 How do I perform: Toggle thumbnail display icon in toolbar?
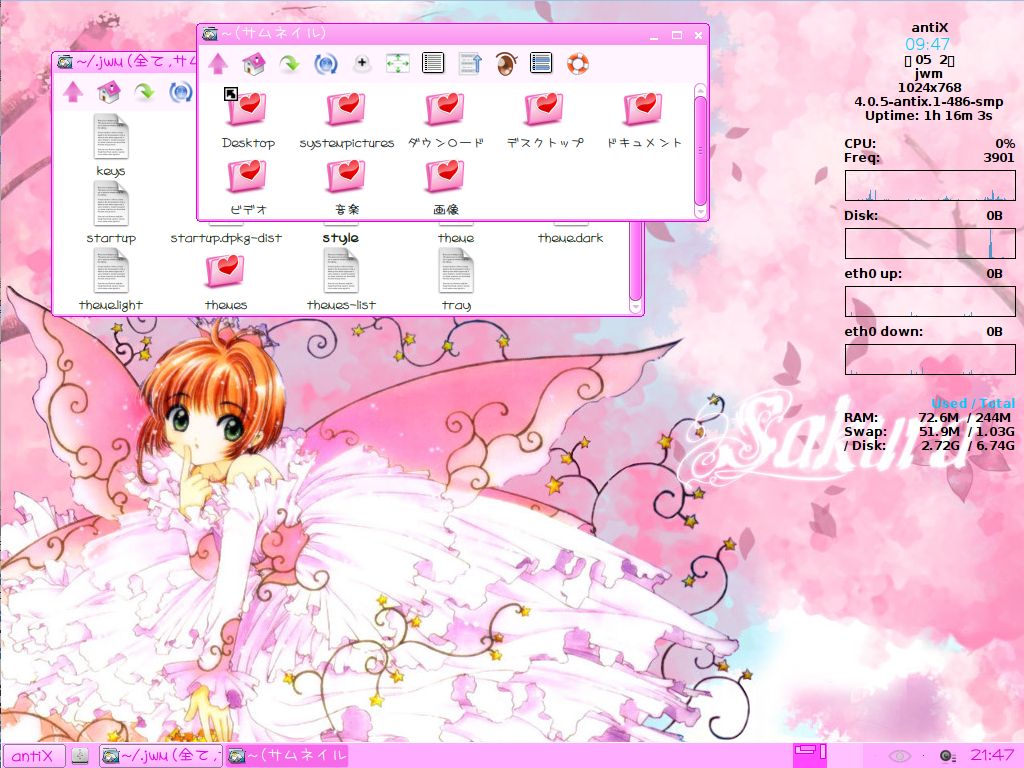click(x=541, y=64)
